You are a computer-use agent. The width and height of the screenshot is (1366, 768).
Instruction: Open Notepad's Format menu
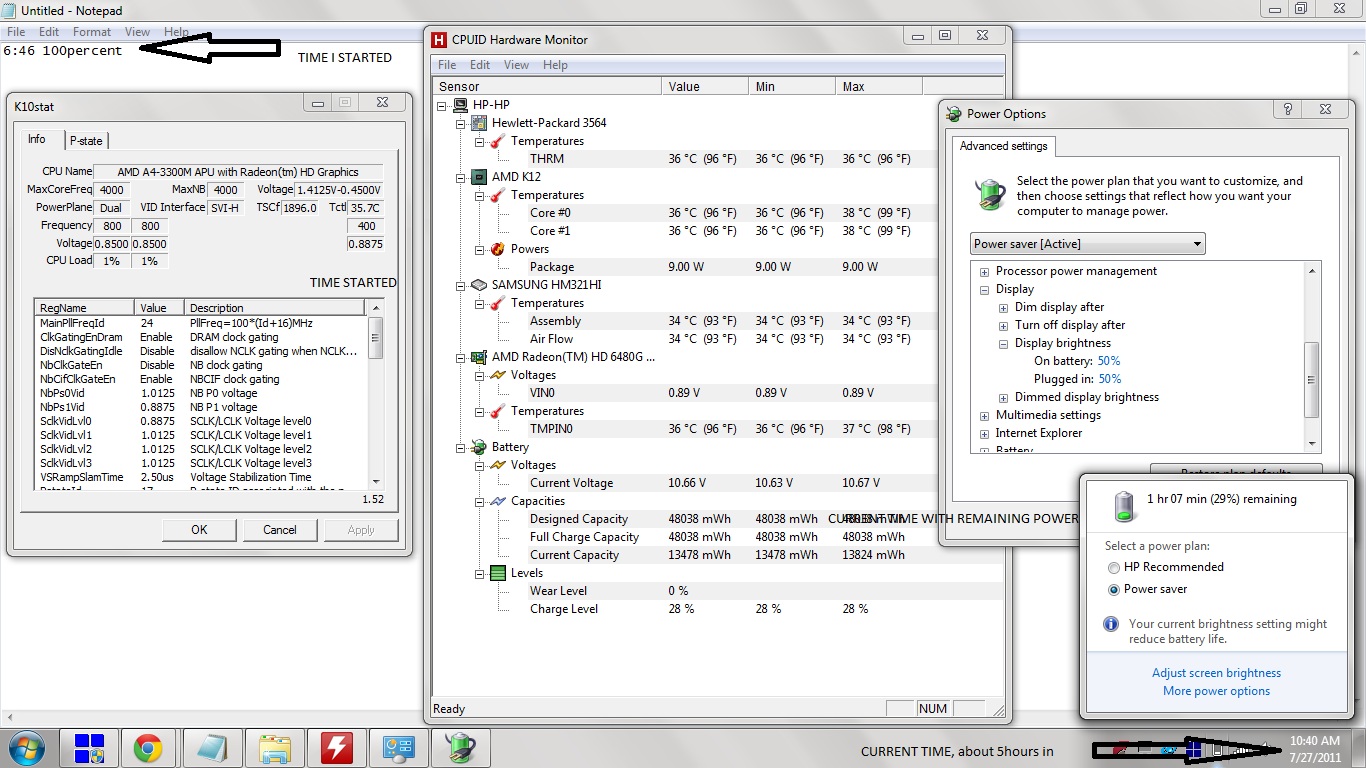click(92, 32)
